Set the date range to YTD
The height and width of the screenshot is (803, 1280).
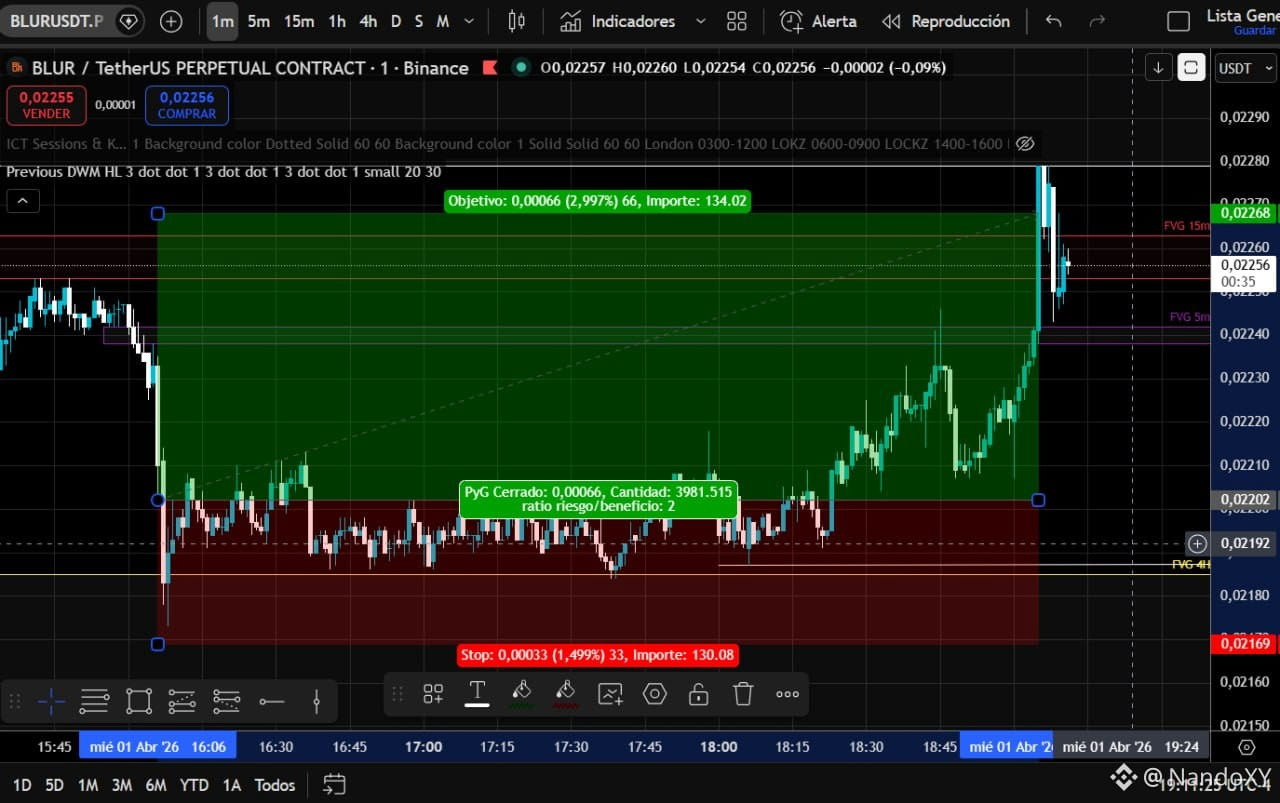(x=194, y=785)
